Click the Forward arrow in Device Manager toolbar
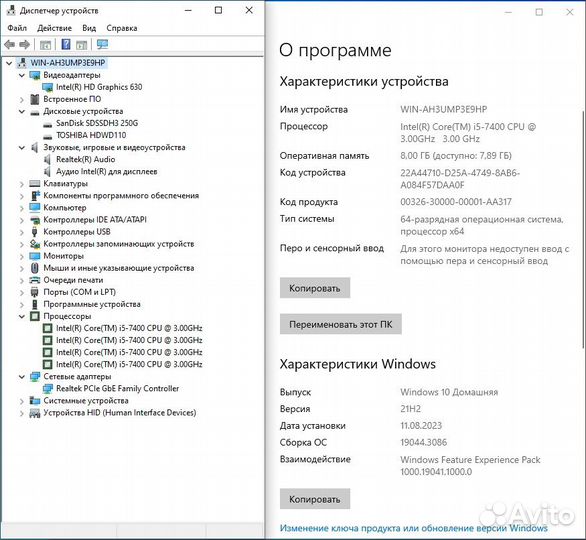The image size is (586, 540). (x=25, y=45)
